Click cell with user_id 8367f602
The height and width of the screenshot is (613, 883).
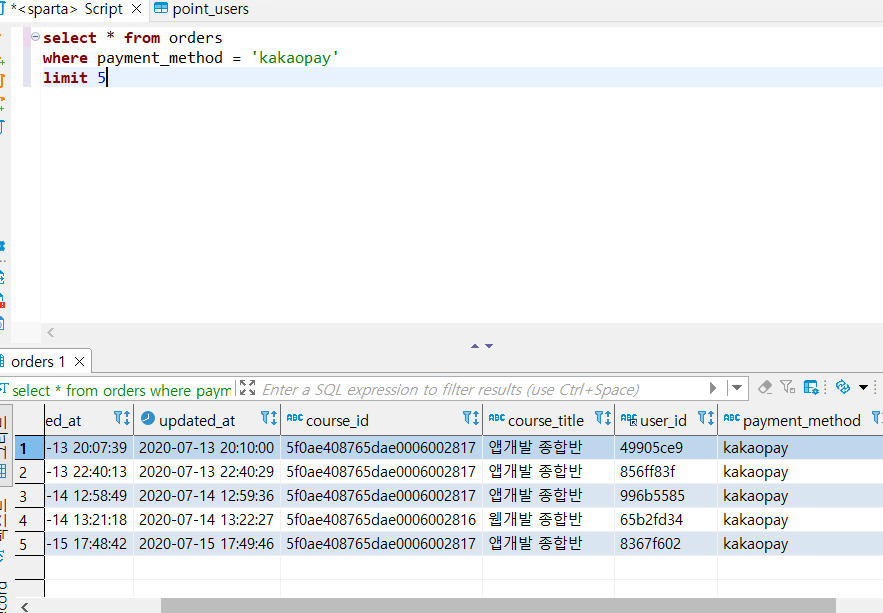(x=666, y=544)
